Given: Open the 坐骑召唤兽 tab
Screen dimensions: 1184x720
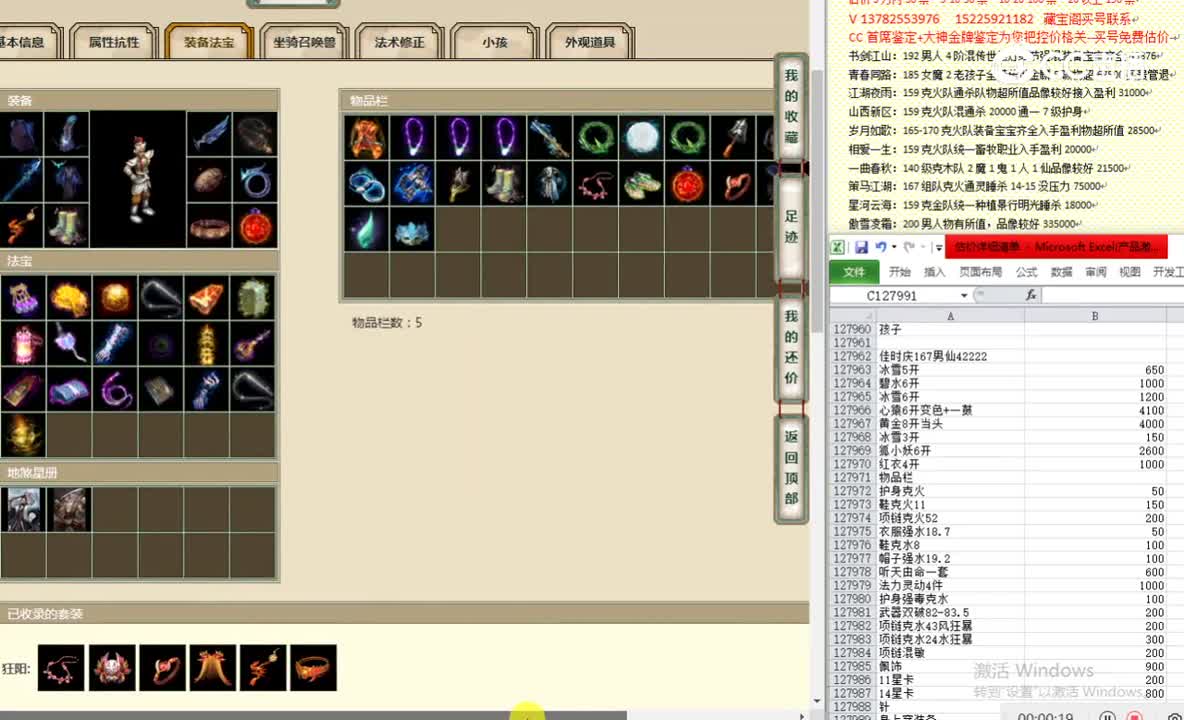Looking at the screenshot, I should coord(304,42).
